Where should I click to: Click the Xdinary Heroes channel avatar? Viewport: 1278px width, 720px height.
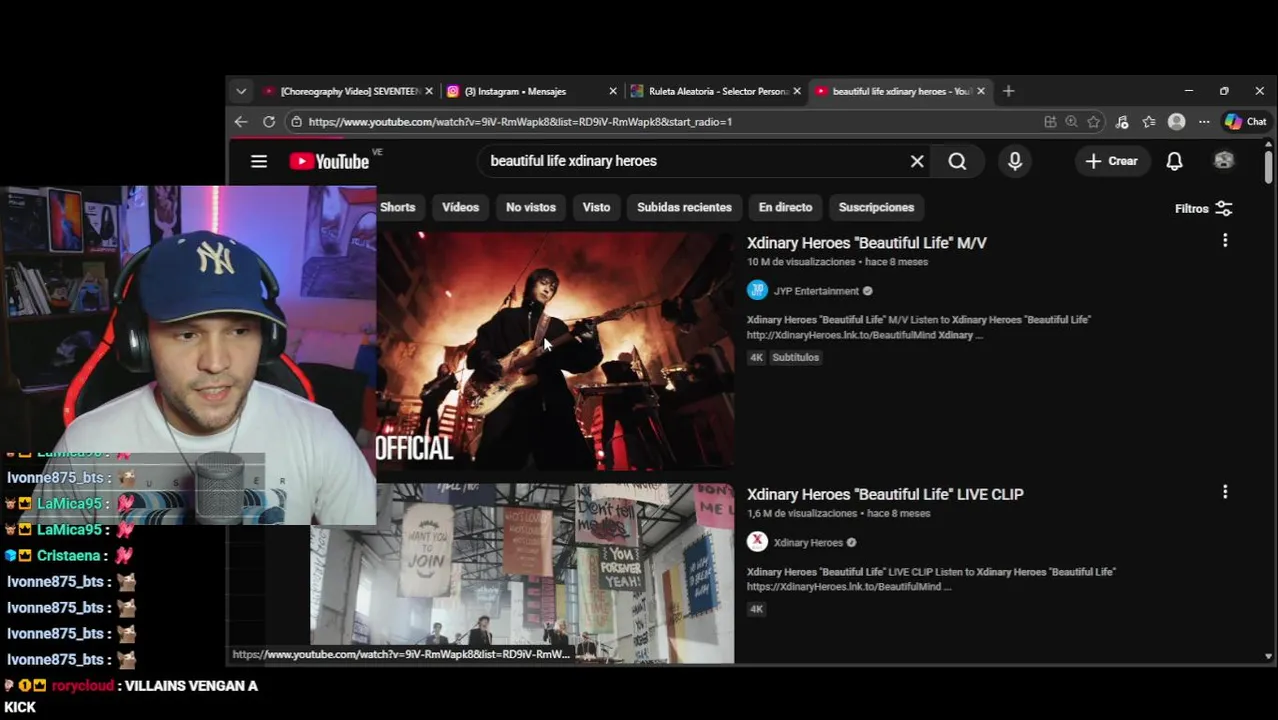(x=757, y=542)
